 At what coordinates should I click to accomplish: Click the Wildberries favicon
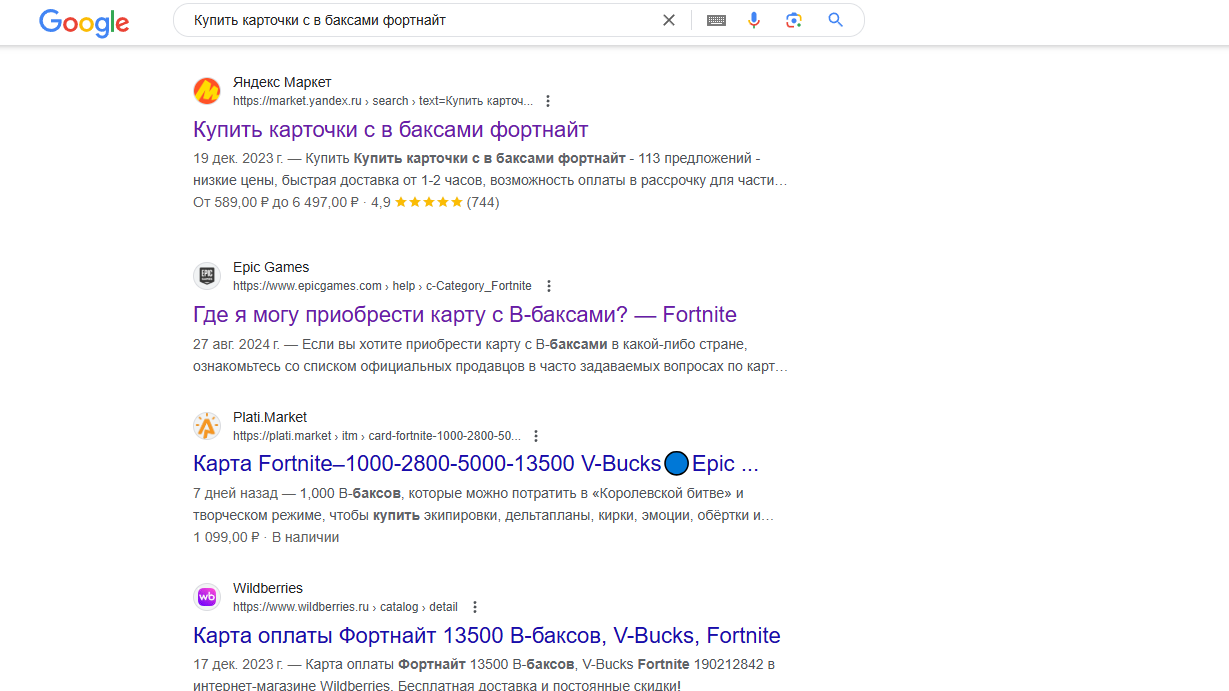[x=207, y=597]
